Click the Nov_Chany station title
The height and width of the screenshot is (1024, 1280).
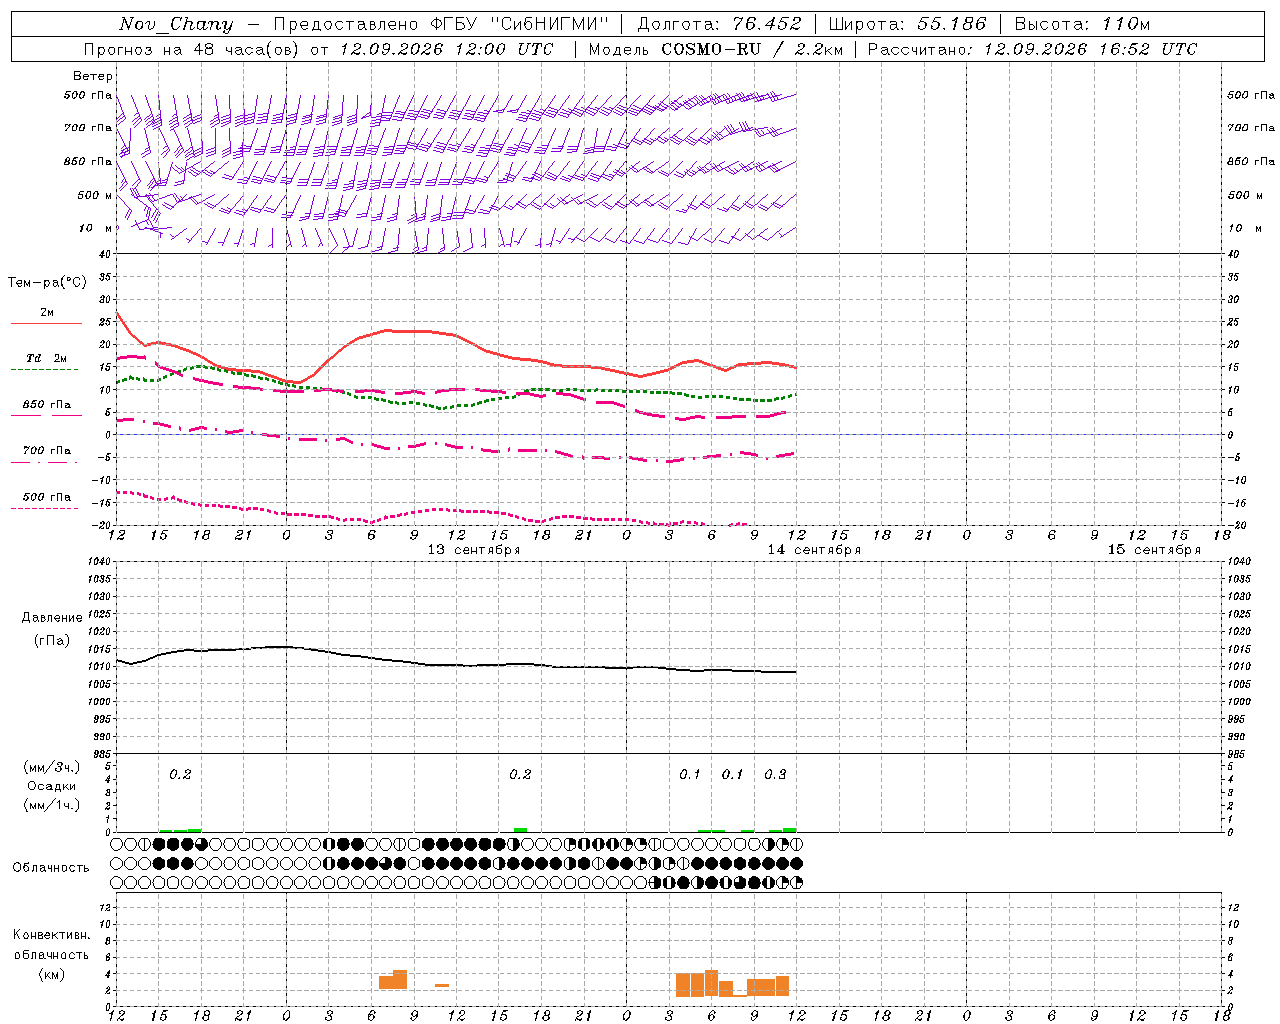[x=176, y=24]
